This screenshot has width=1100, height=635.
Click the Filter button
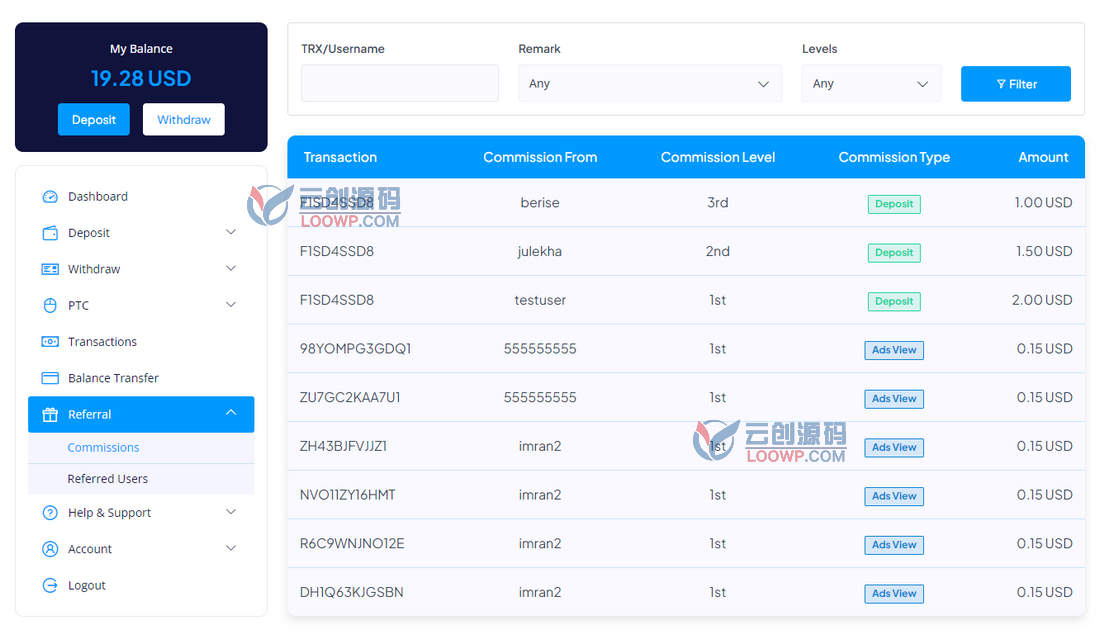1016,84
